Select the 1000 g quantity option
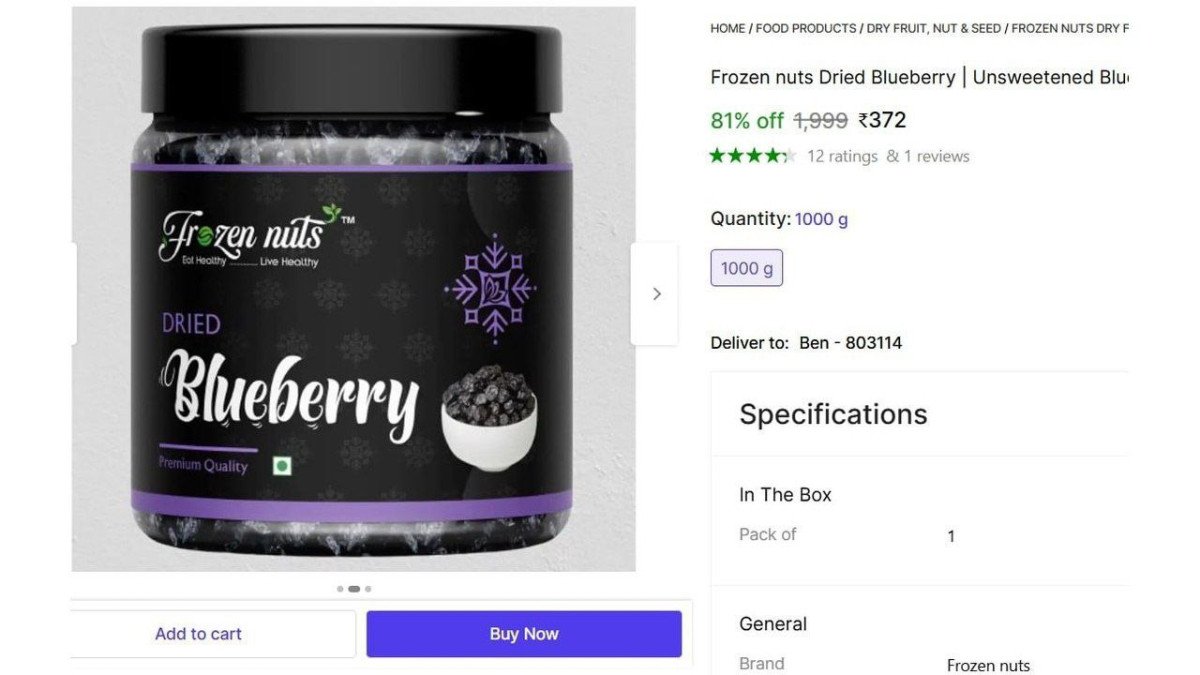 tap(747, 268)
